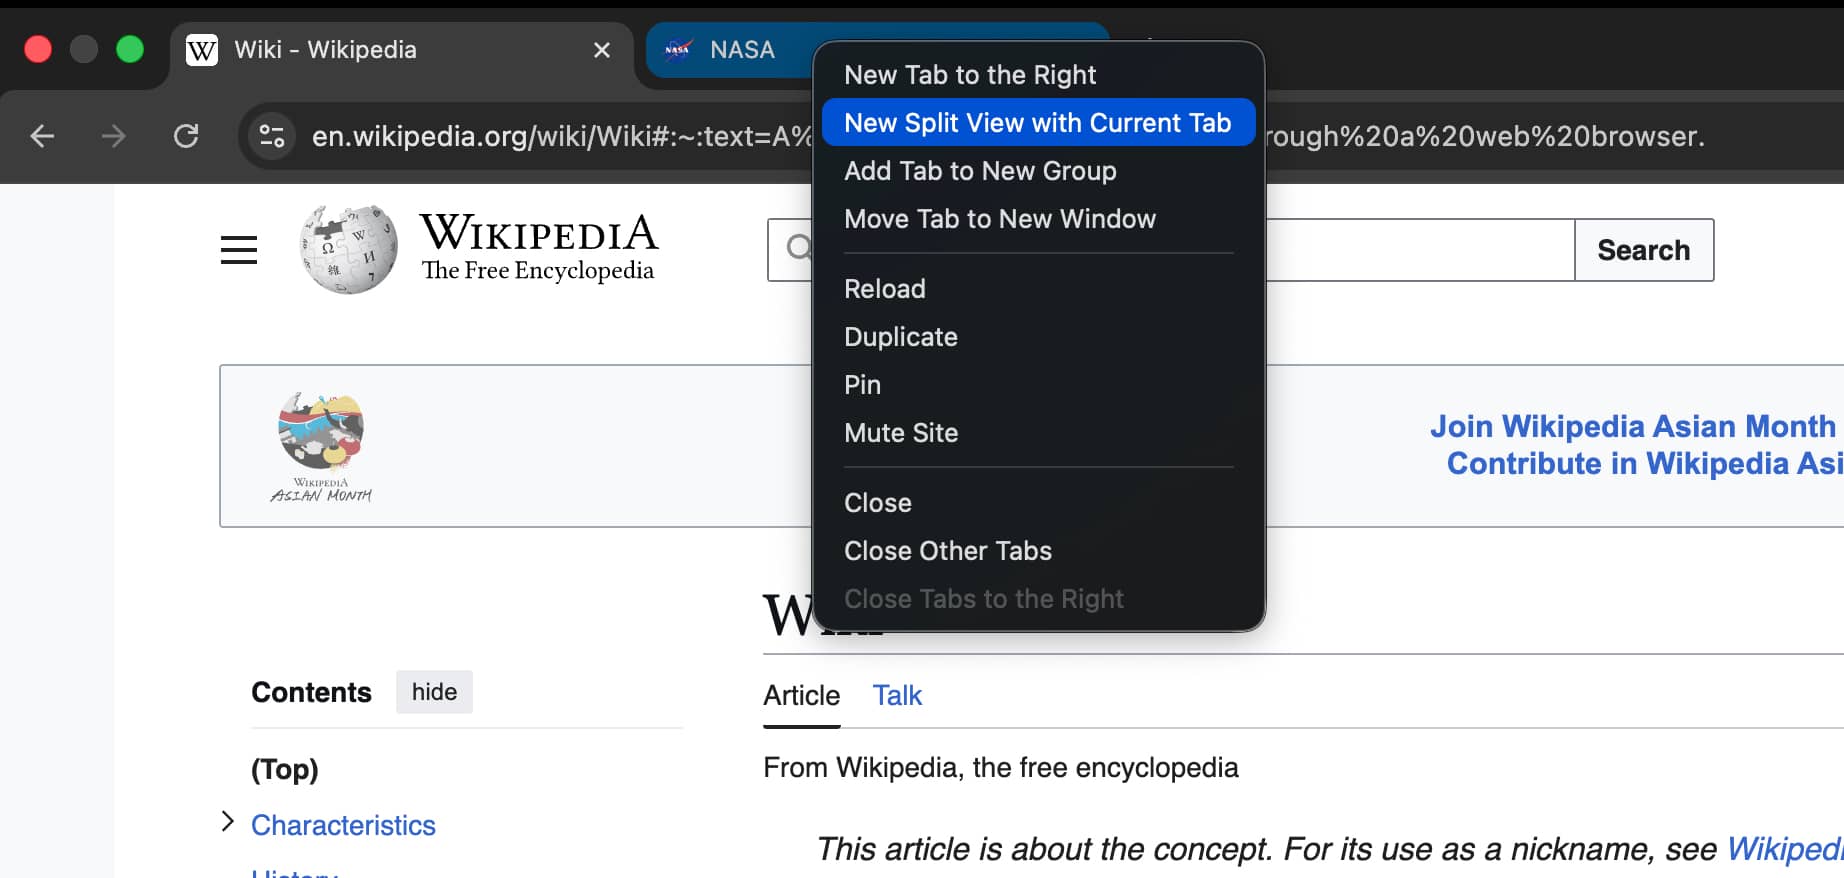Pin the tab via context menu

pos(862,385)
